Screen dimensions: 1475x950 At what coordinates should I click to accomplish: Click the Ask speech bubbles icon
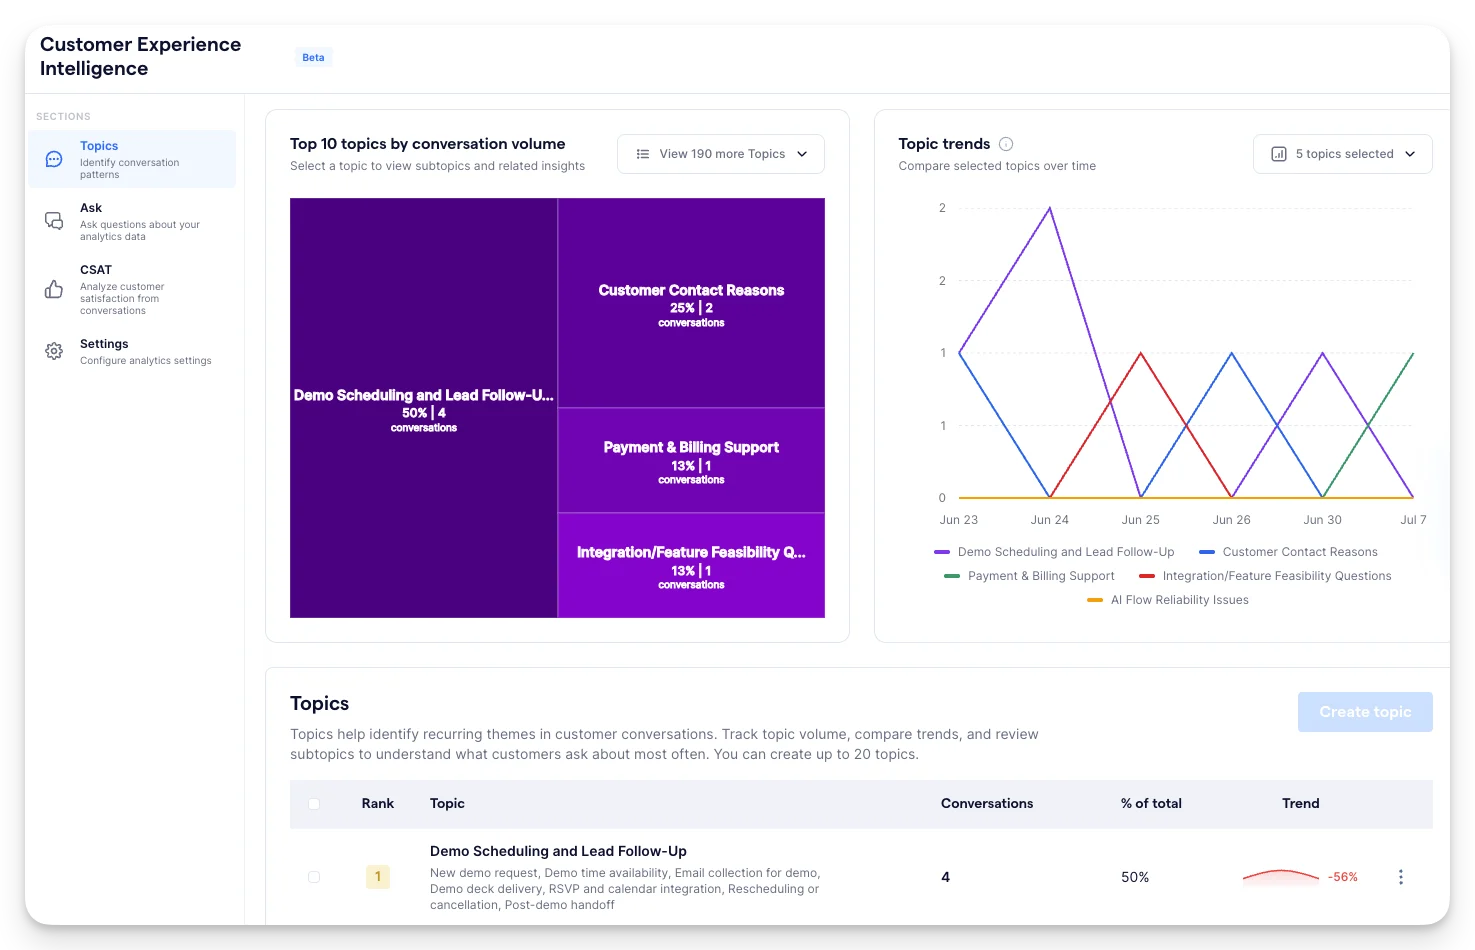(x=54, y=221)
